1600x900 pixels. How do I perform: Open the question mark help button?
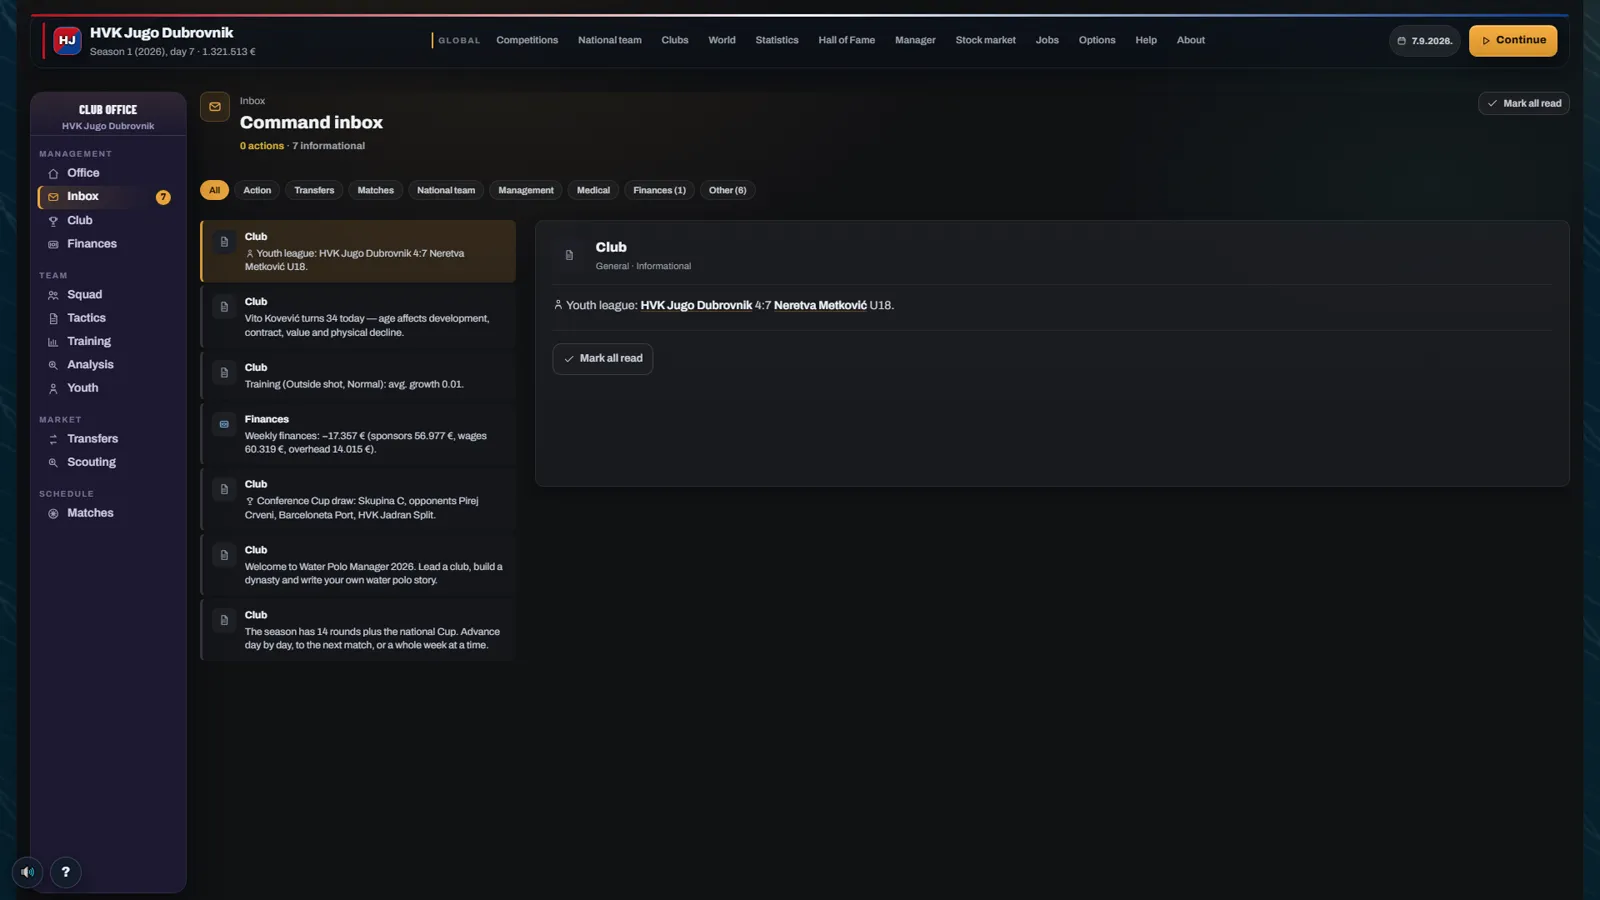tap(66, 872)
